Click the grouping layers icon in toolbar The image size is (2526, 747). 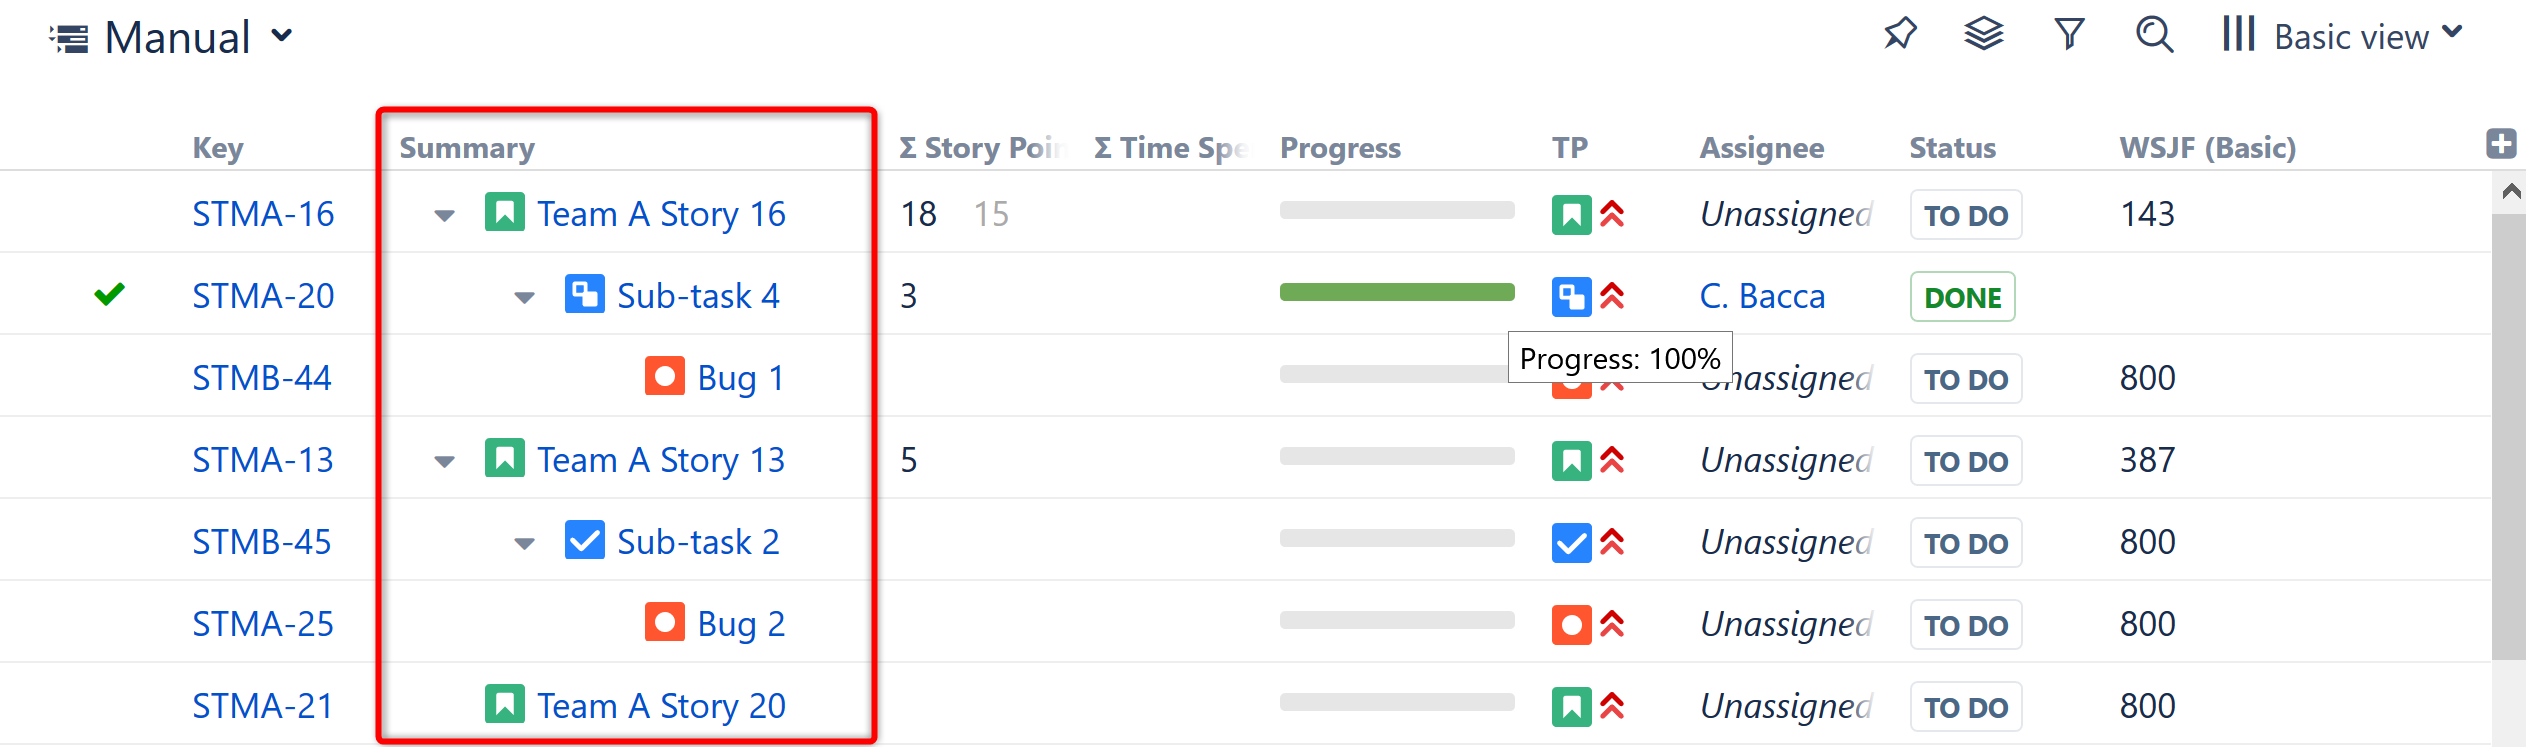pos(1984,35)
